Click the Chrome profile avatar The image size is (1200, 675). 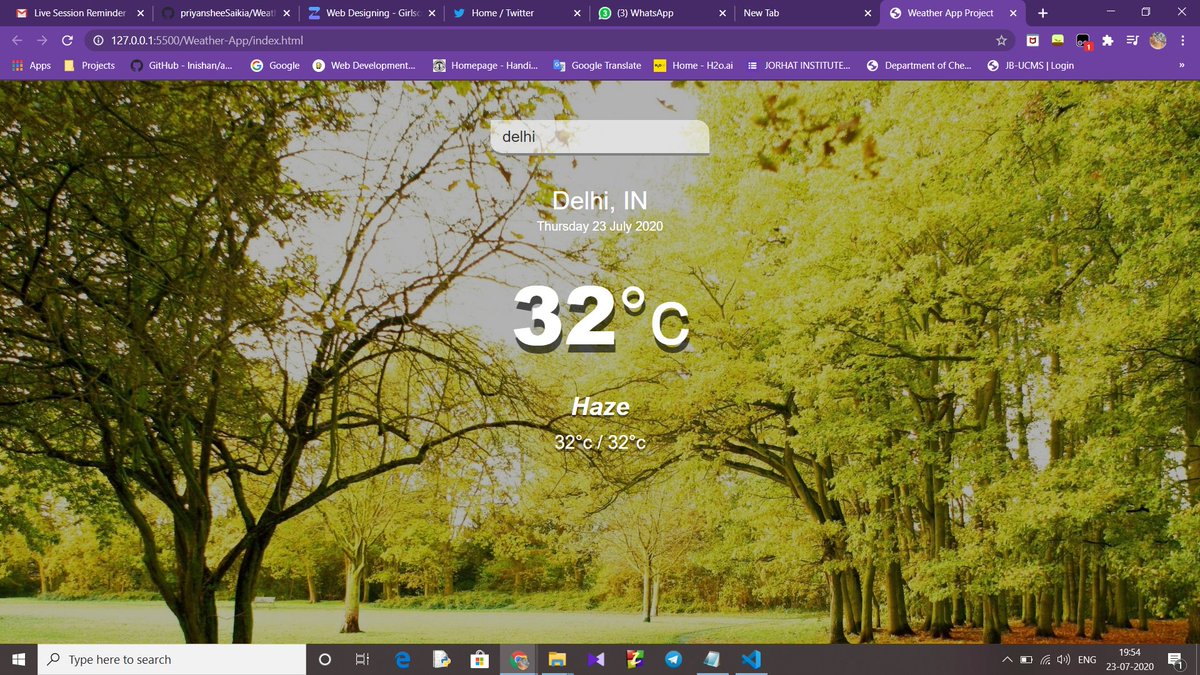point(1158,41)
